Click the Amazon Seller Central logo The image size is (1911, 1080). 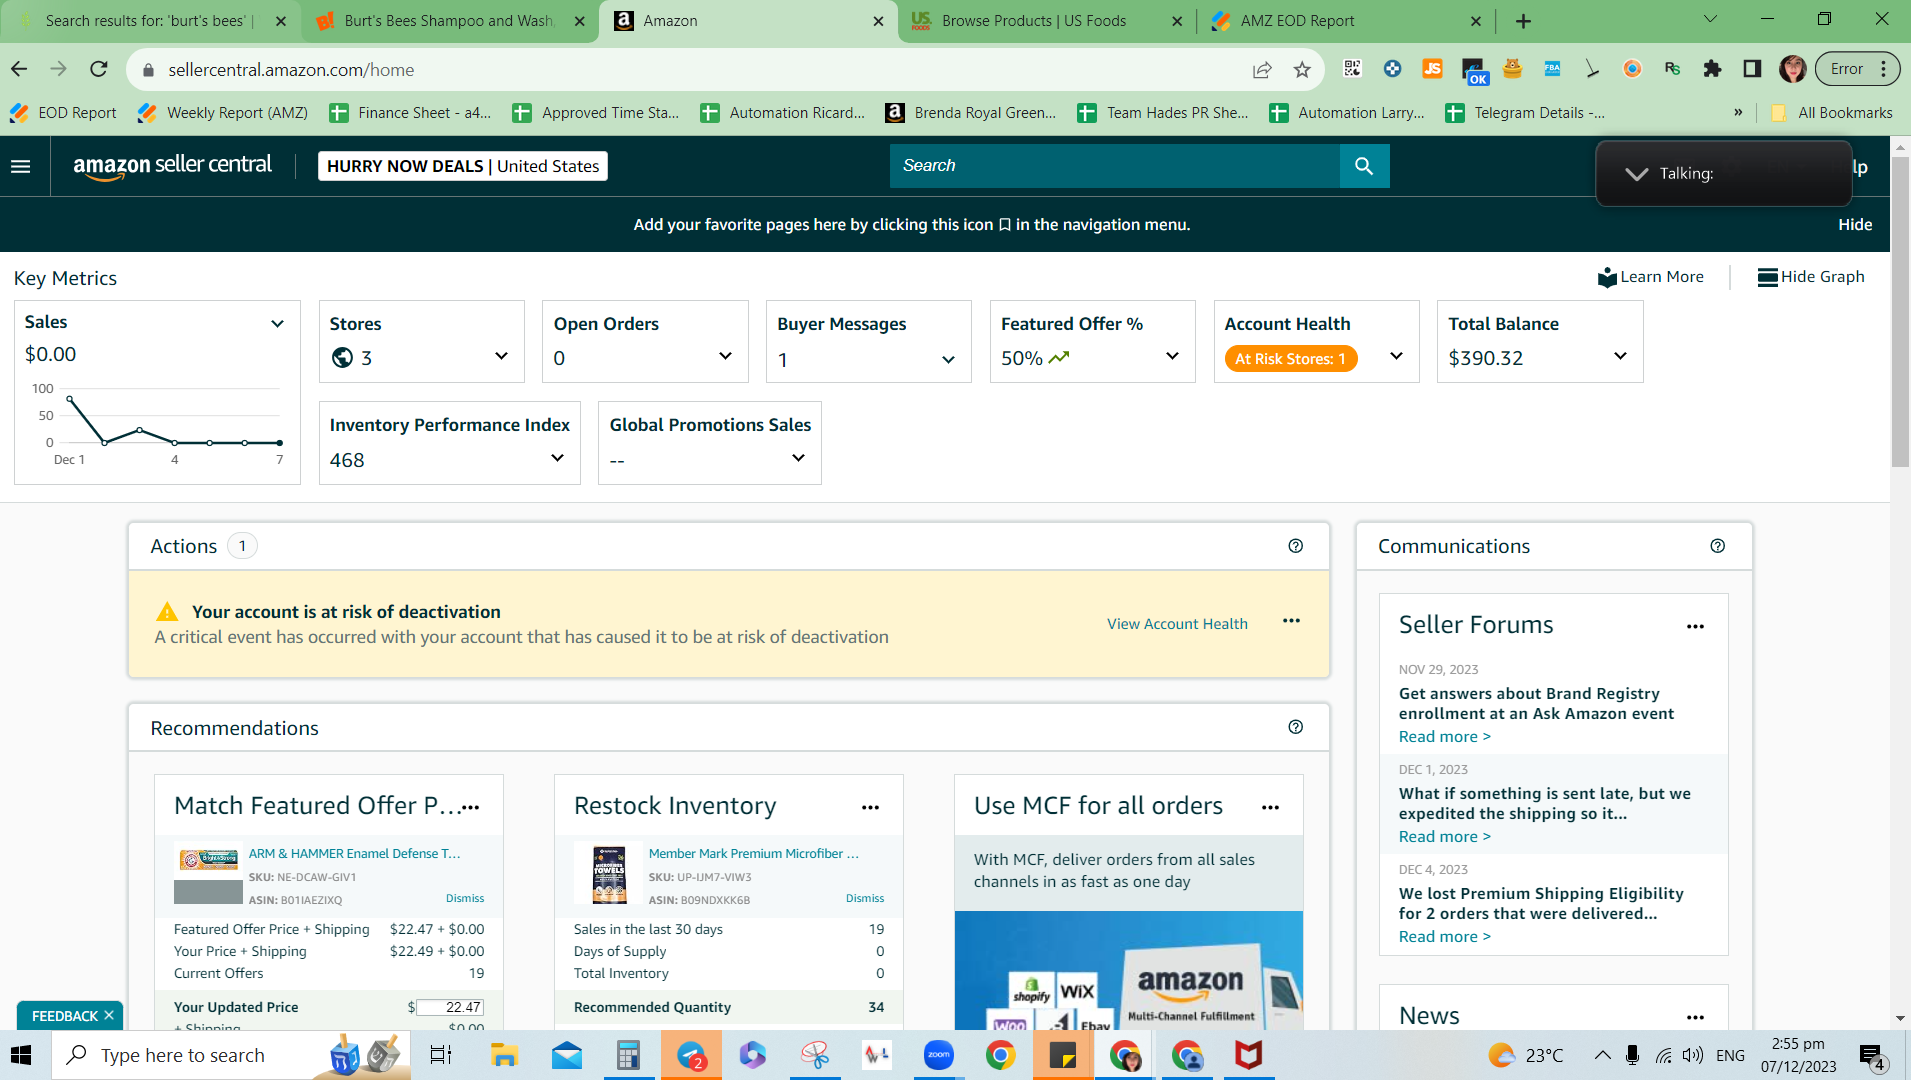(x=172, y=166)
